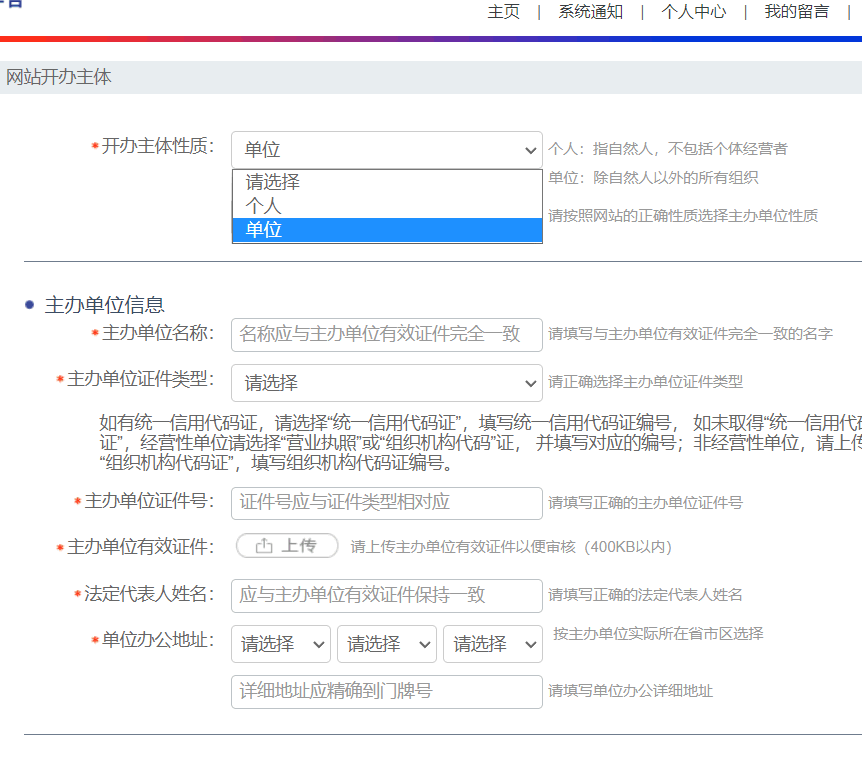Open the third 单位办公地址 district dropdown
Image resolution: width=862 pixels, height=767 pixels.
[x=492, y=645]
